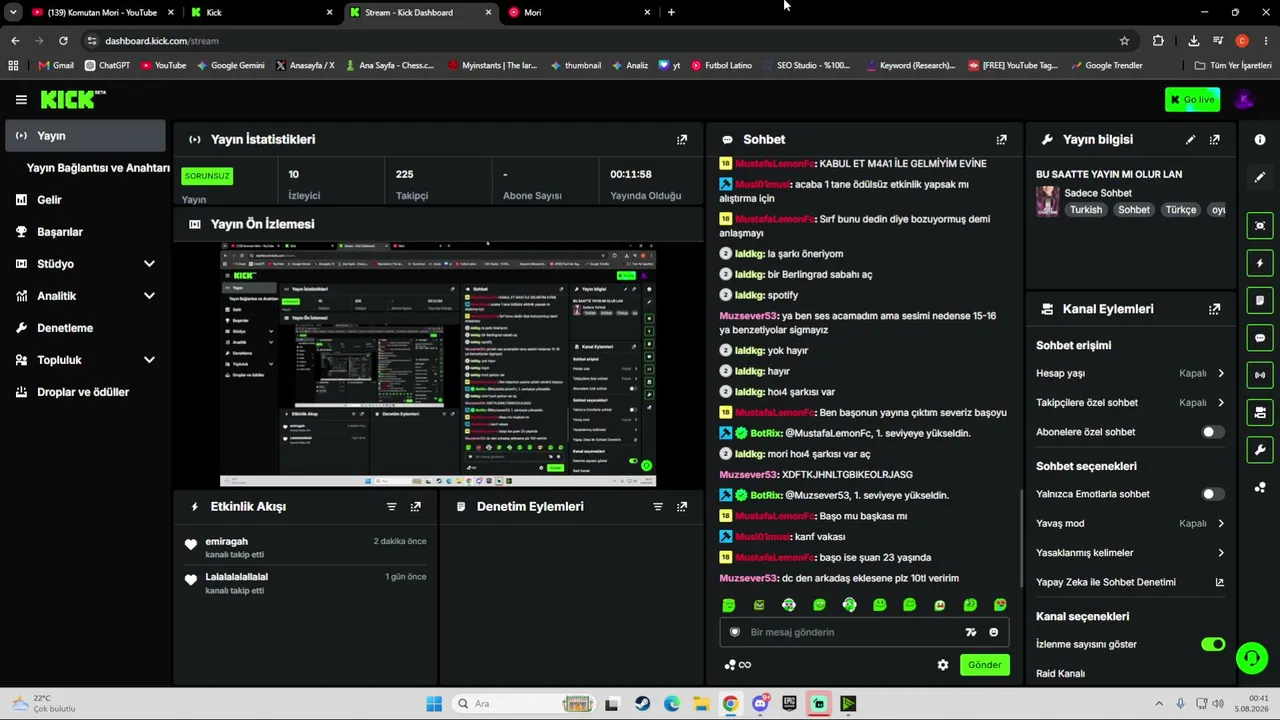The width and height of the screenshot is (1280, 720).
Task: Switch to the Komutan Mori YouTube tab
Action: point(103,12)
